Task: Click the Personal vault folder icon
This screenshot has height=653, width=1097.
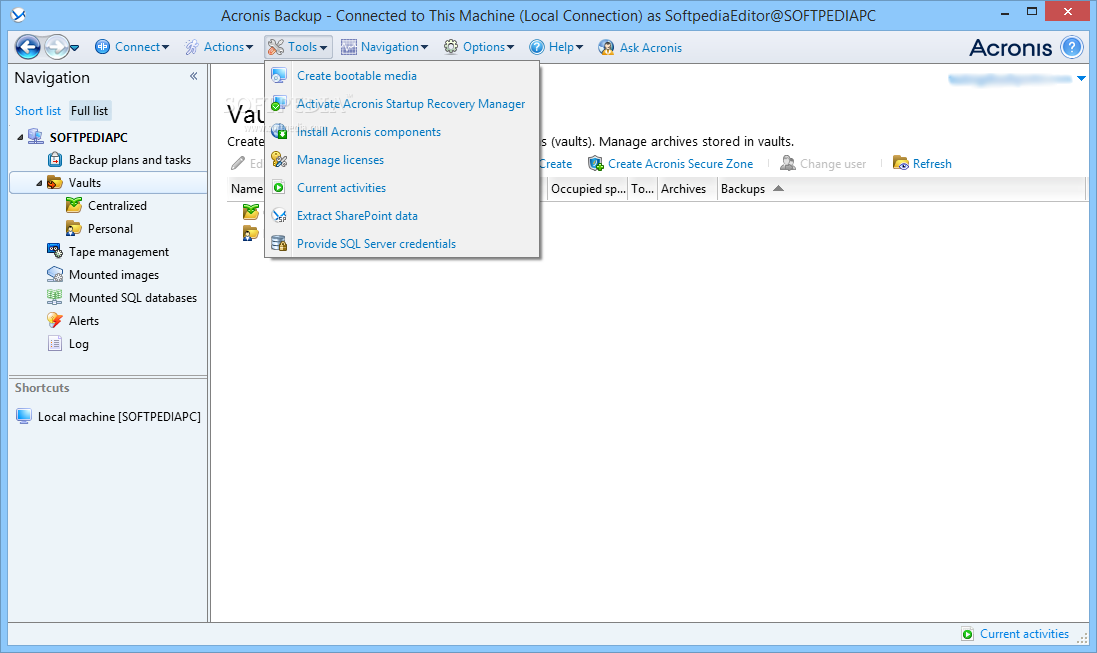Action: point(73,228)
